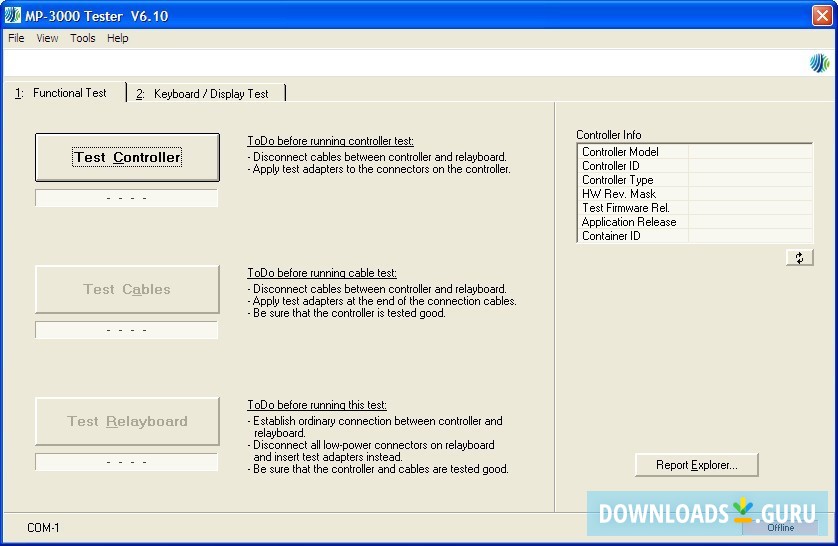838x546 pixels.
Task: Click the Test Cables result status field
Action: click(127, 330)
